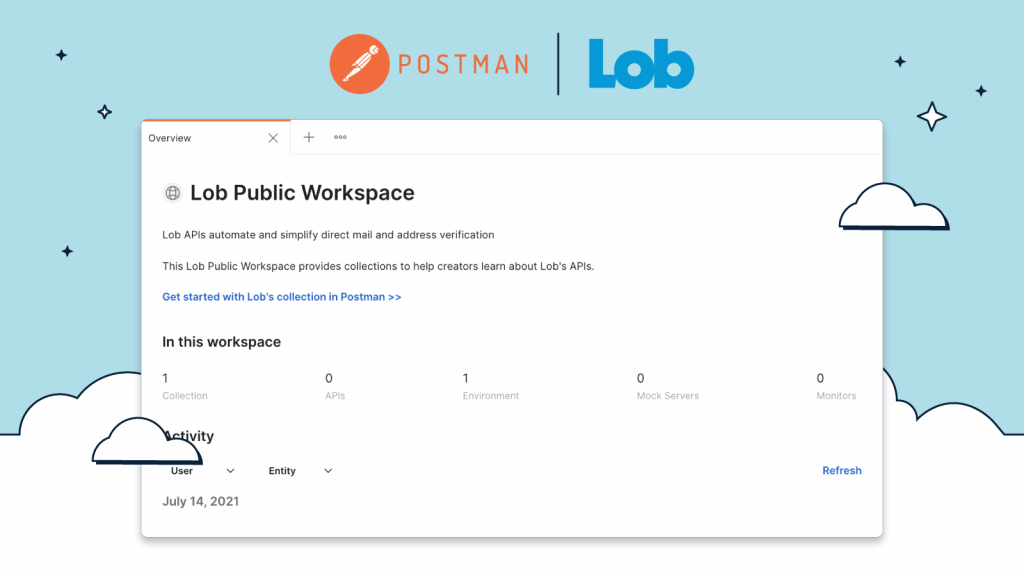The image size is (1024, 576).
Task: Select the July 14, 2021 date heading
Action: coord(200,502)
